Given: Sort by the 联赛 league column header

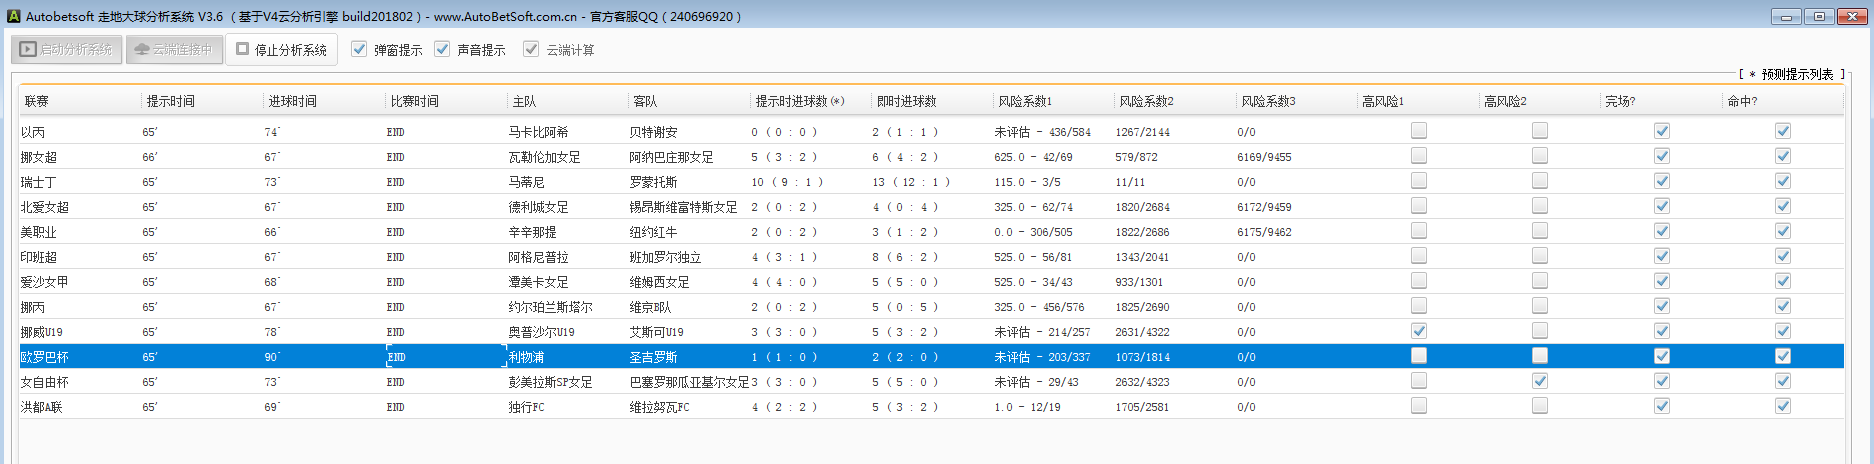Looking at the screenshot, I should [37, 101].
